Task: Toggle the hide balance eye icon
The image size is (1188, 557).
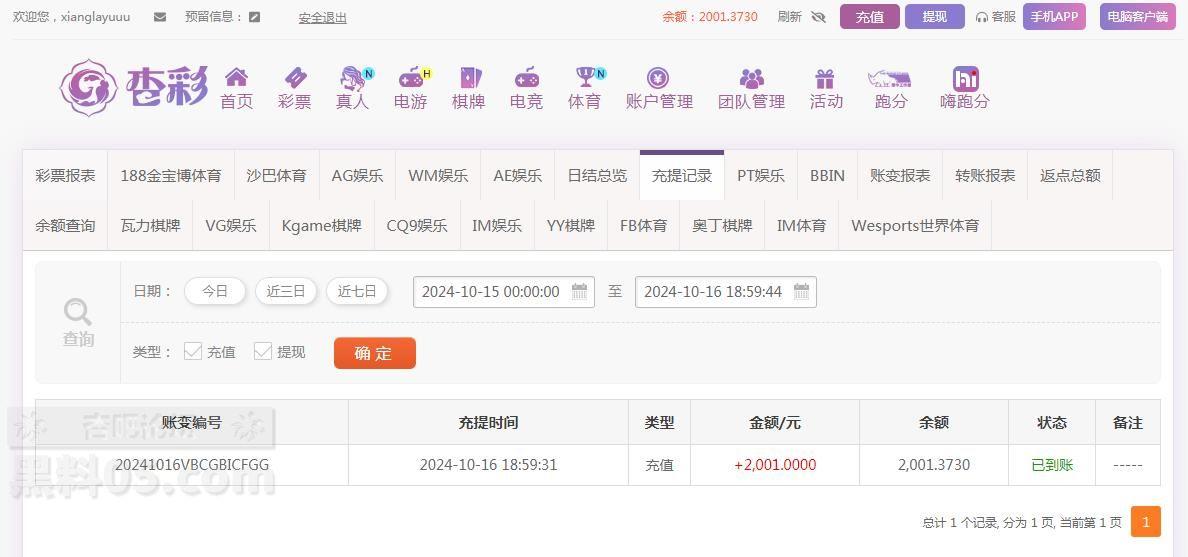Action: point(818,17)
